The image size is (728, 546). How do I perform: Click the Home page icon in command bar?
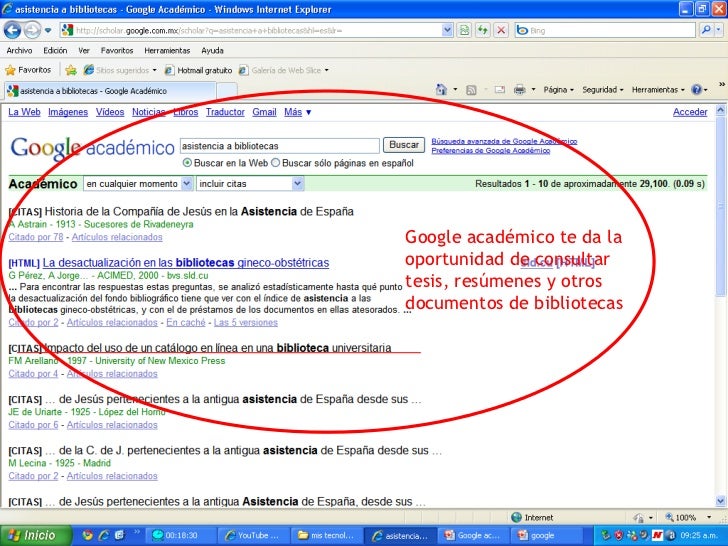pyautogui.click(x=442, y=90)
